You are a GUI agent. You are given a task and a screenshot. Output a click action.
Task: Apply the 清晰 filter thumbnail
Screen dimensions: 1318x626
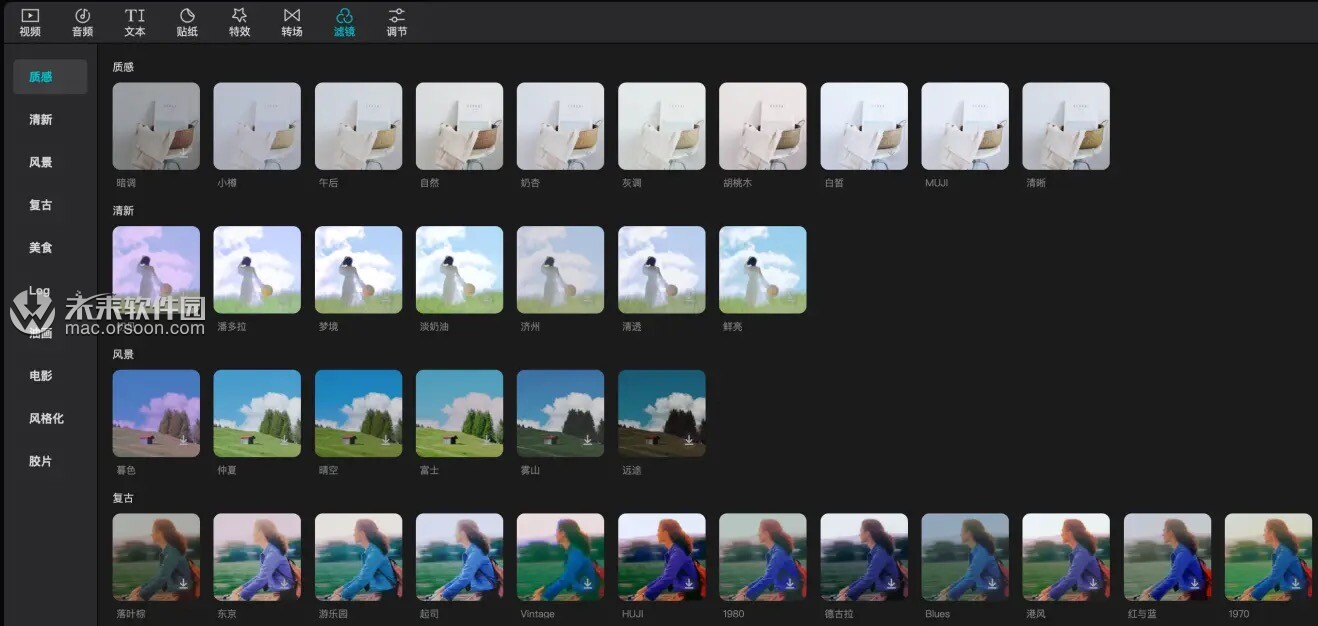point(1066,126)
